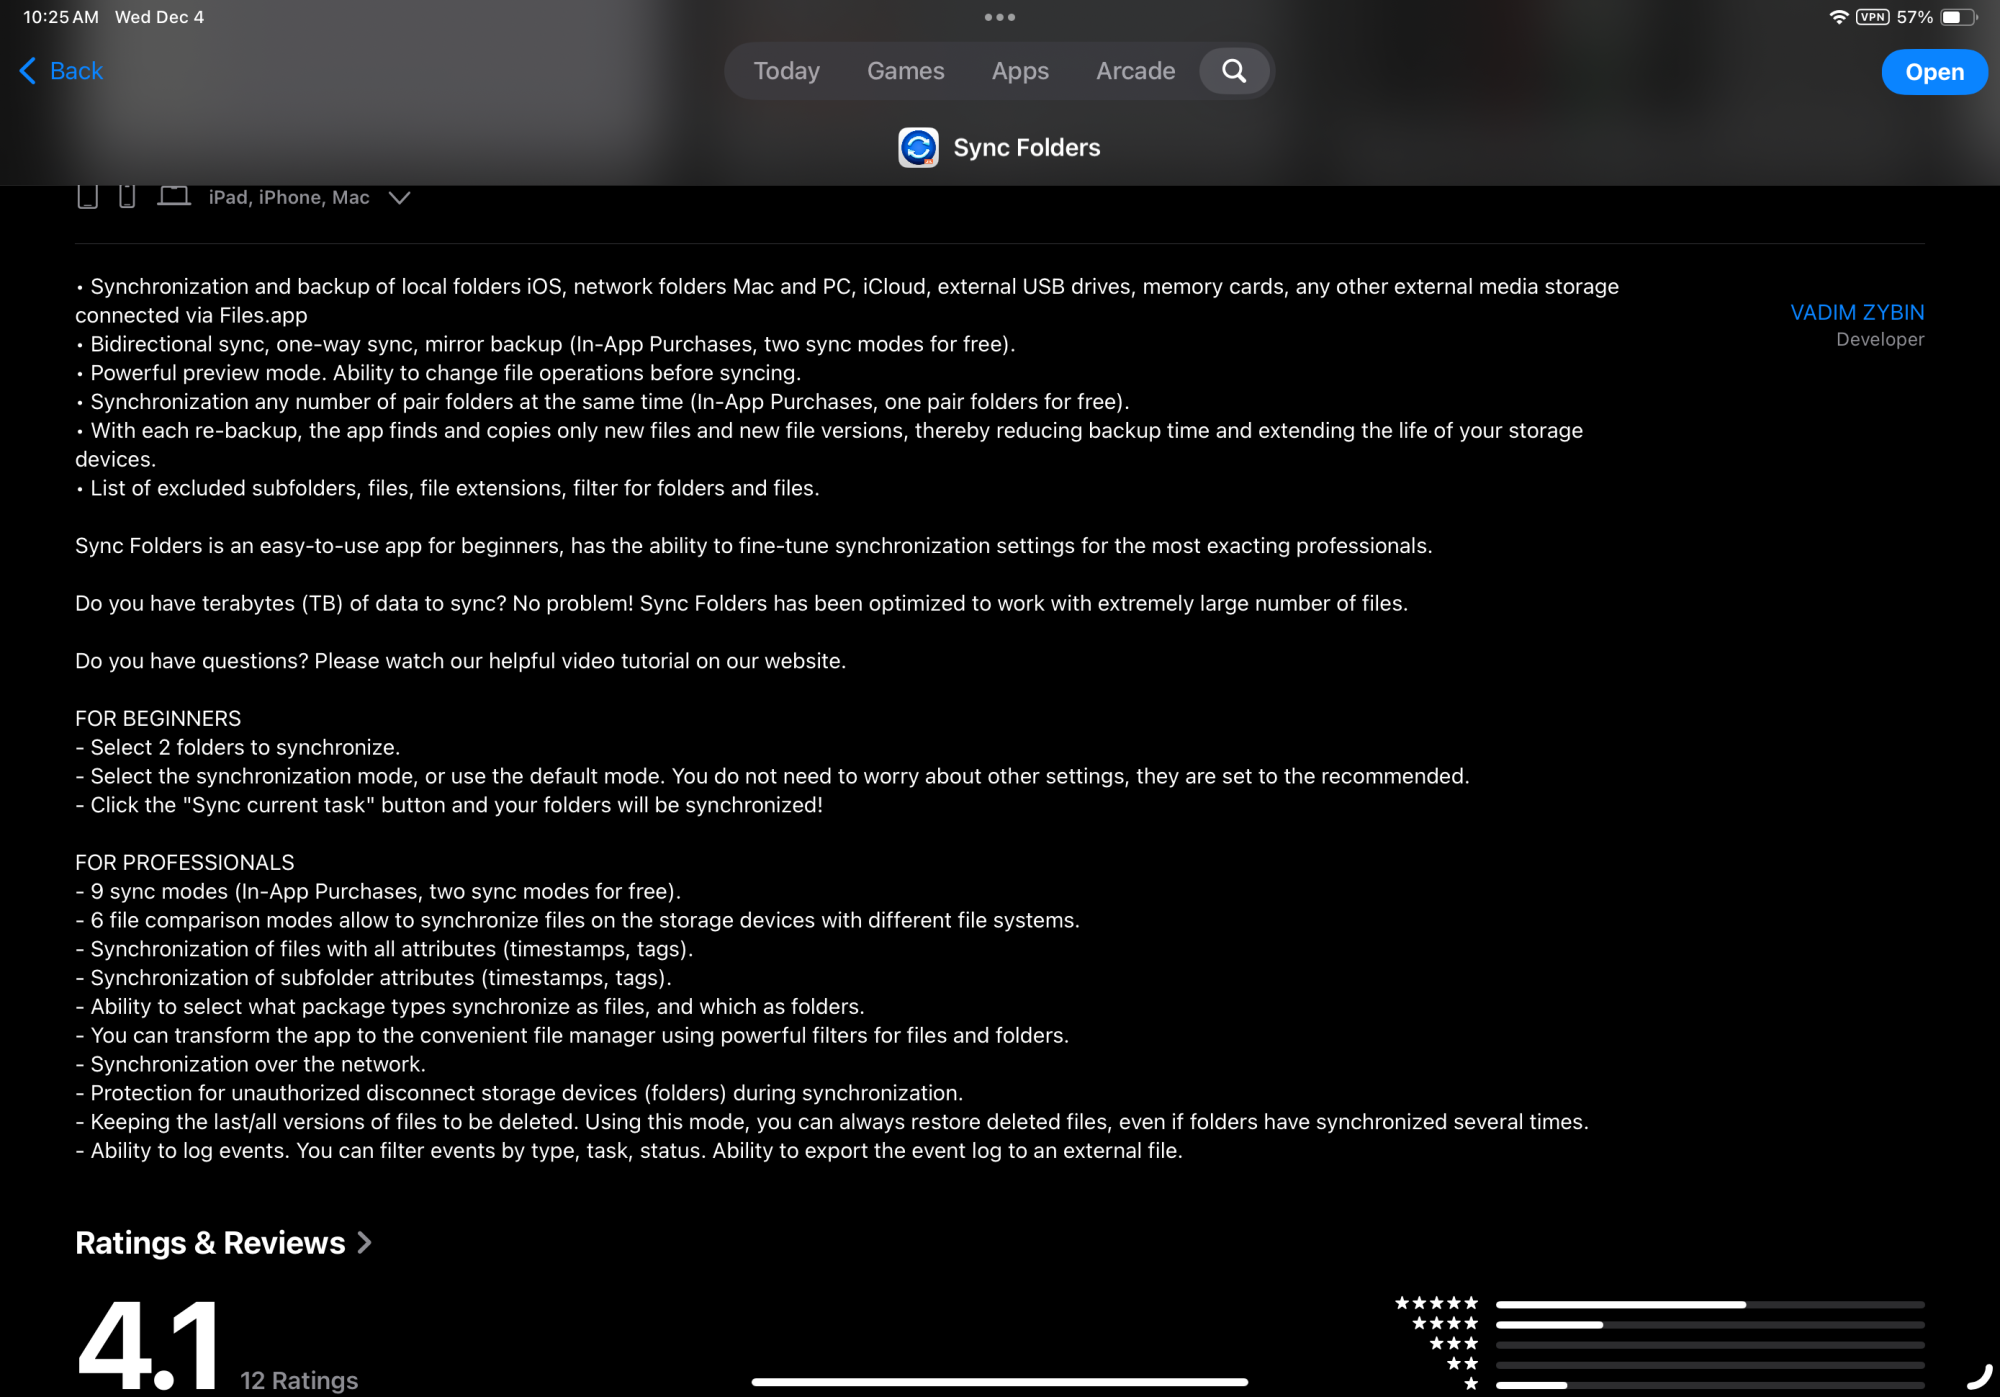Tap the five-star rating bar
The height and width of the screenshot is (1397, 2000).
pos(1709,1304)
